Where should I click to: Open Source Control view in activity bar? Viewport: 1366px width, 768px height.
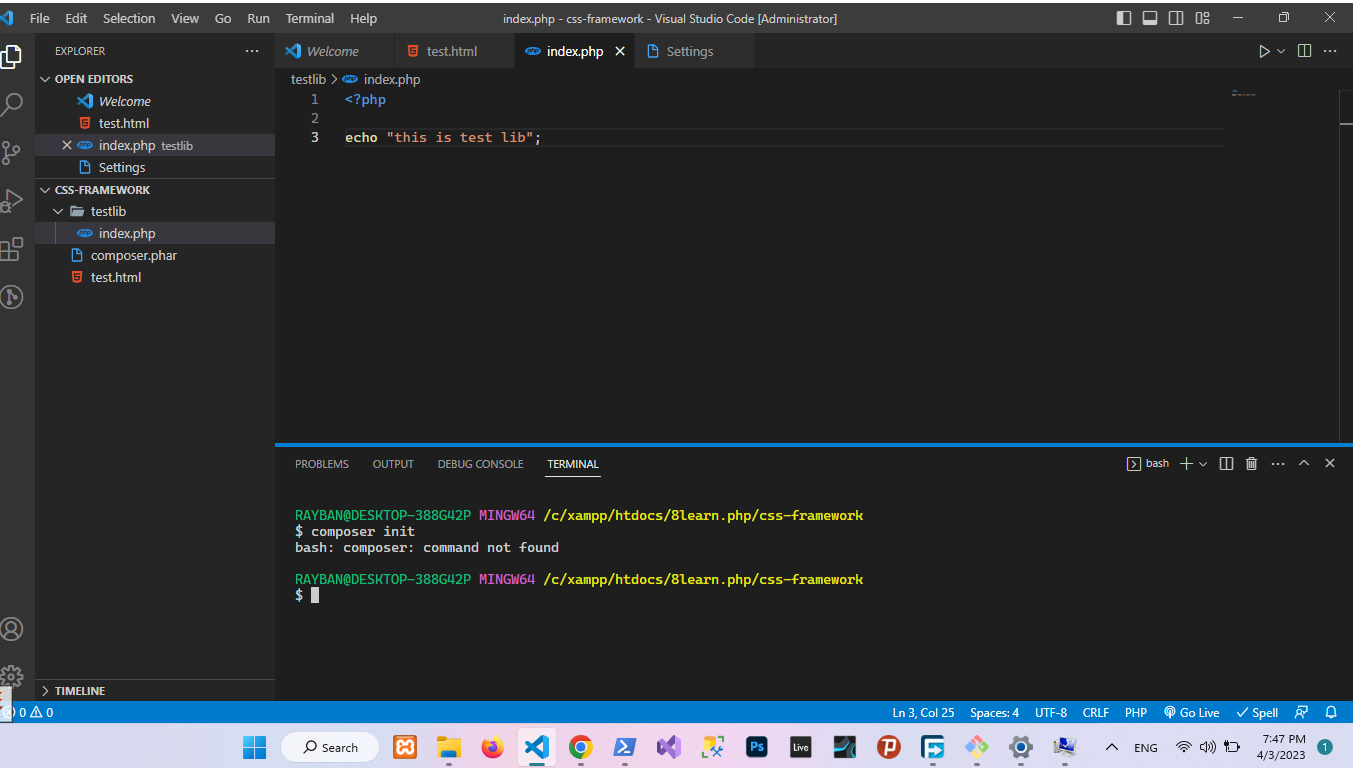[11, 152]
